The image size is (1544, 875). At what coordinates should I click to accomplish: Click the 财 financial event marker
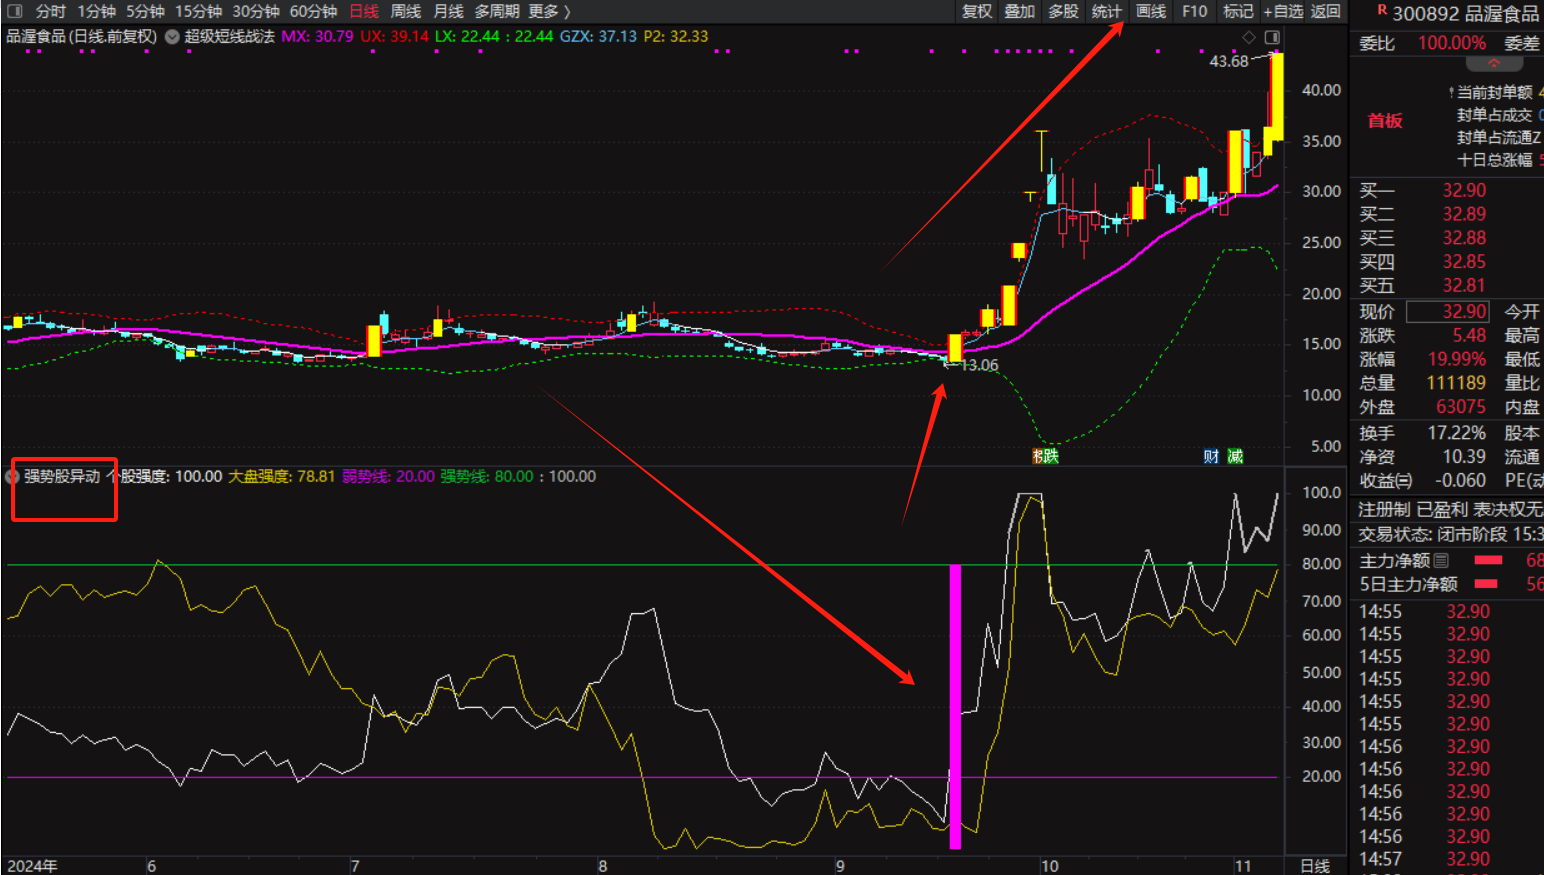(x=1211, y=456)
